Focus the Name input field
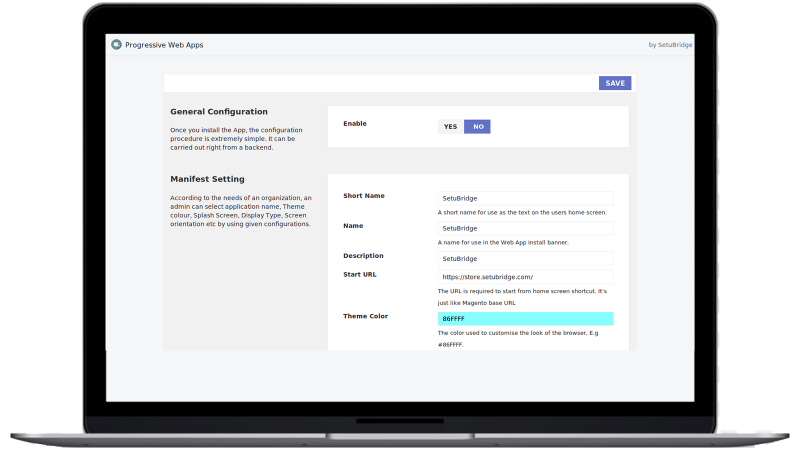800x450 pixels. coord(526,229)
